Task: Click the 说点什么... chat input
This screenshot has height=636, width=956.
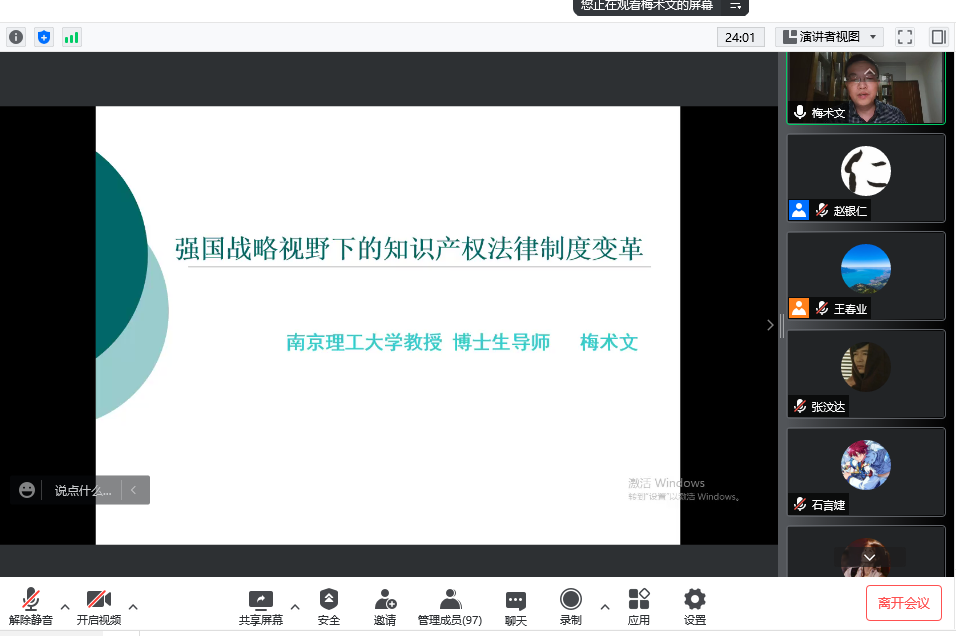Action: pos(83,490)
